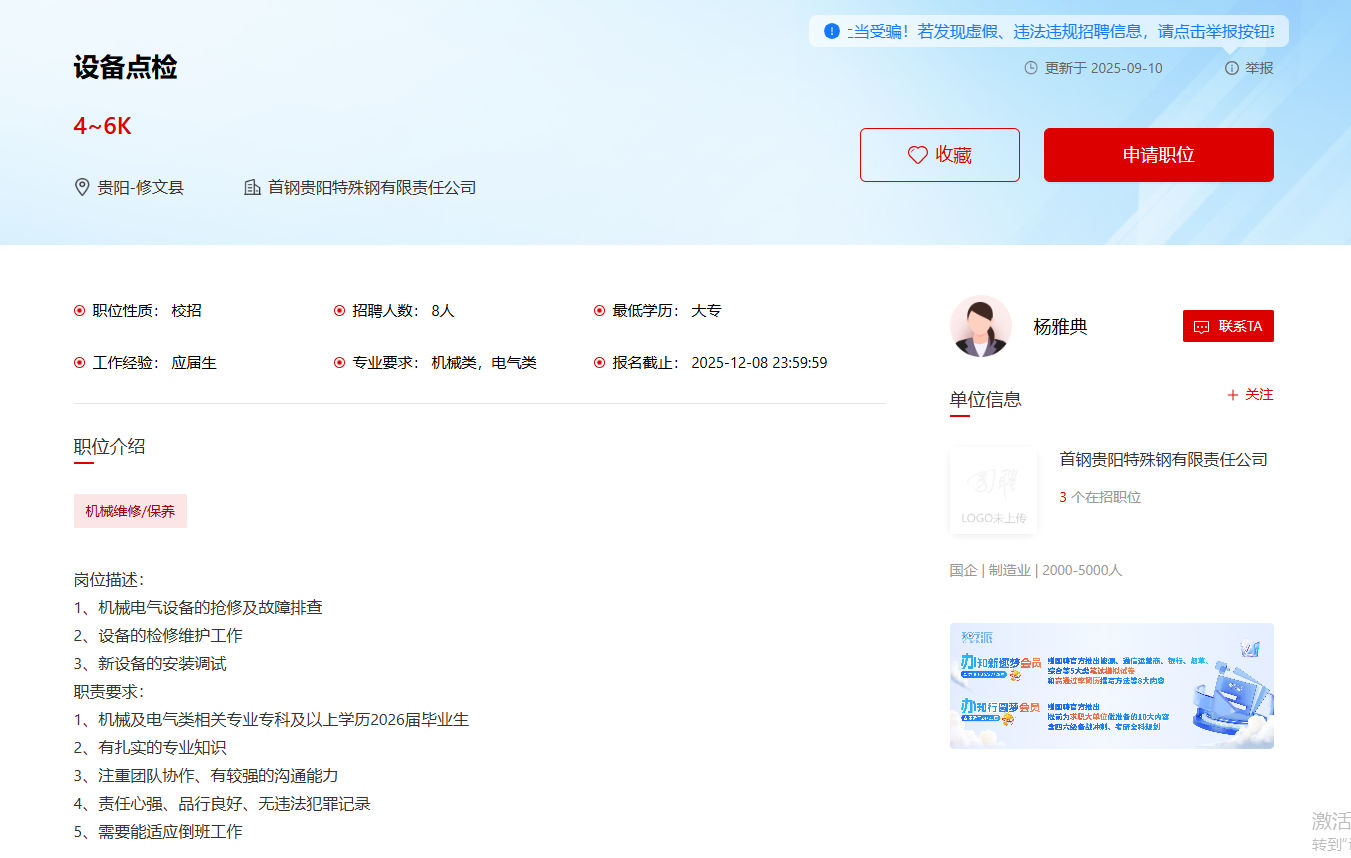Open company link 首钢贵阳特殊钢有限责任公司 under salary
This screenshot has height=858, width=1351.
pos(372,187)
